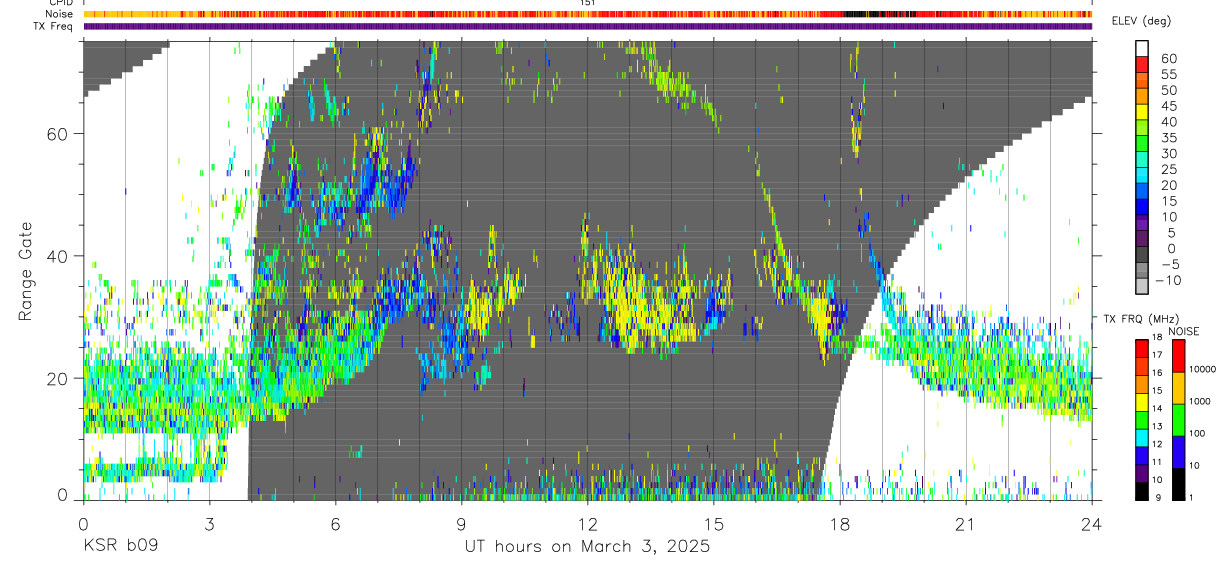
Task: Click the 'Range Gate' y-axis label
Action: [x=26, y=273]
